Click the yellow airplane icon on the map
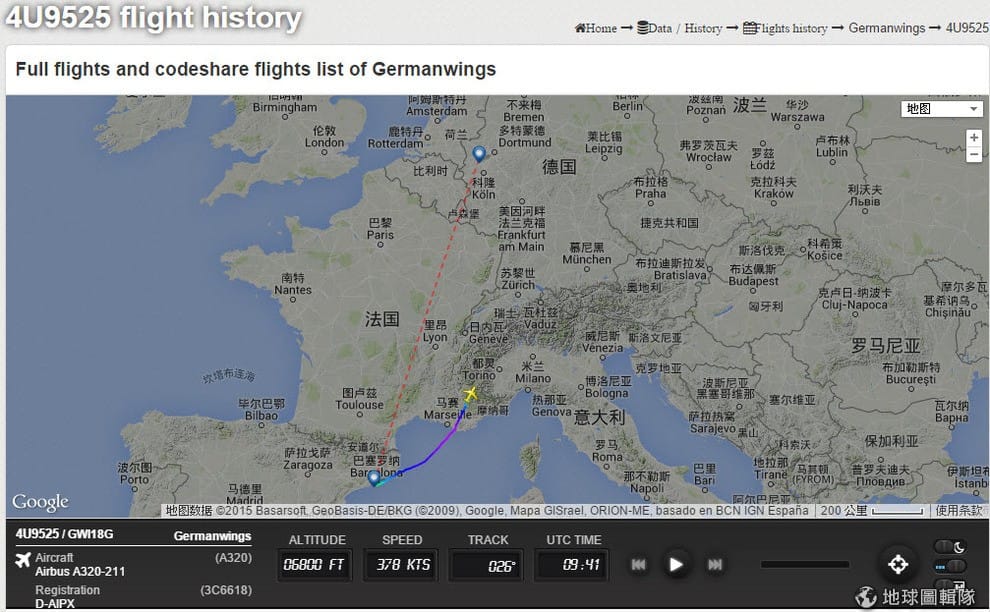Screen dimensions: 990x612 470,394
